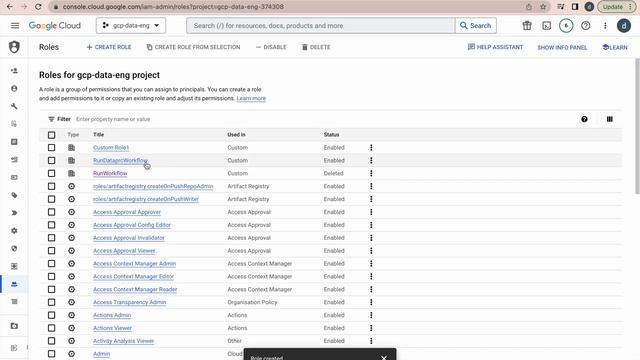Open the tag icon in IAM sidebar
This screenshot has width=640, height=360.
pyautogui.click(x=14, y=195)
